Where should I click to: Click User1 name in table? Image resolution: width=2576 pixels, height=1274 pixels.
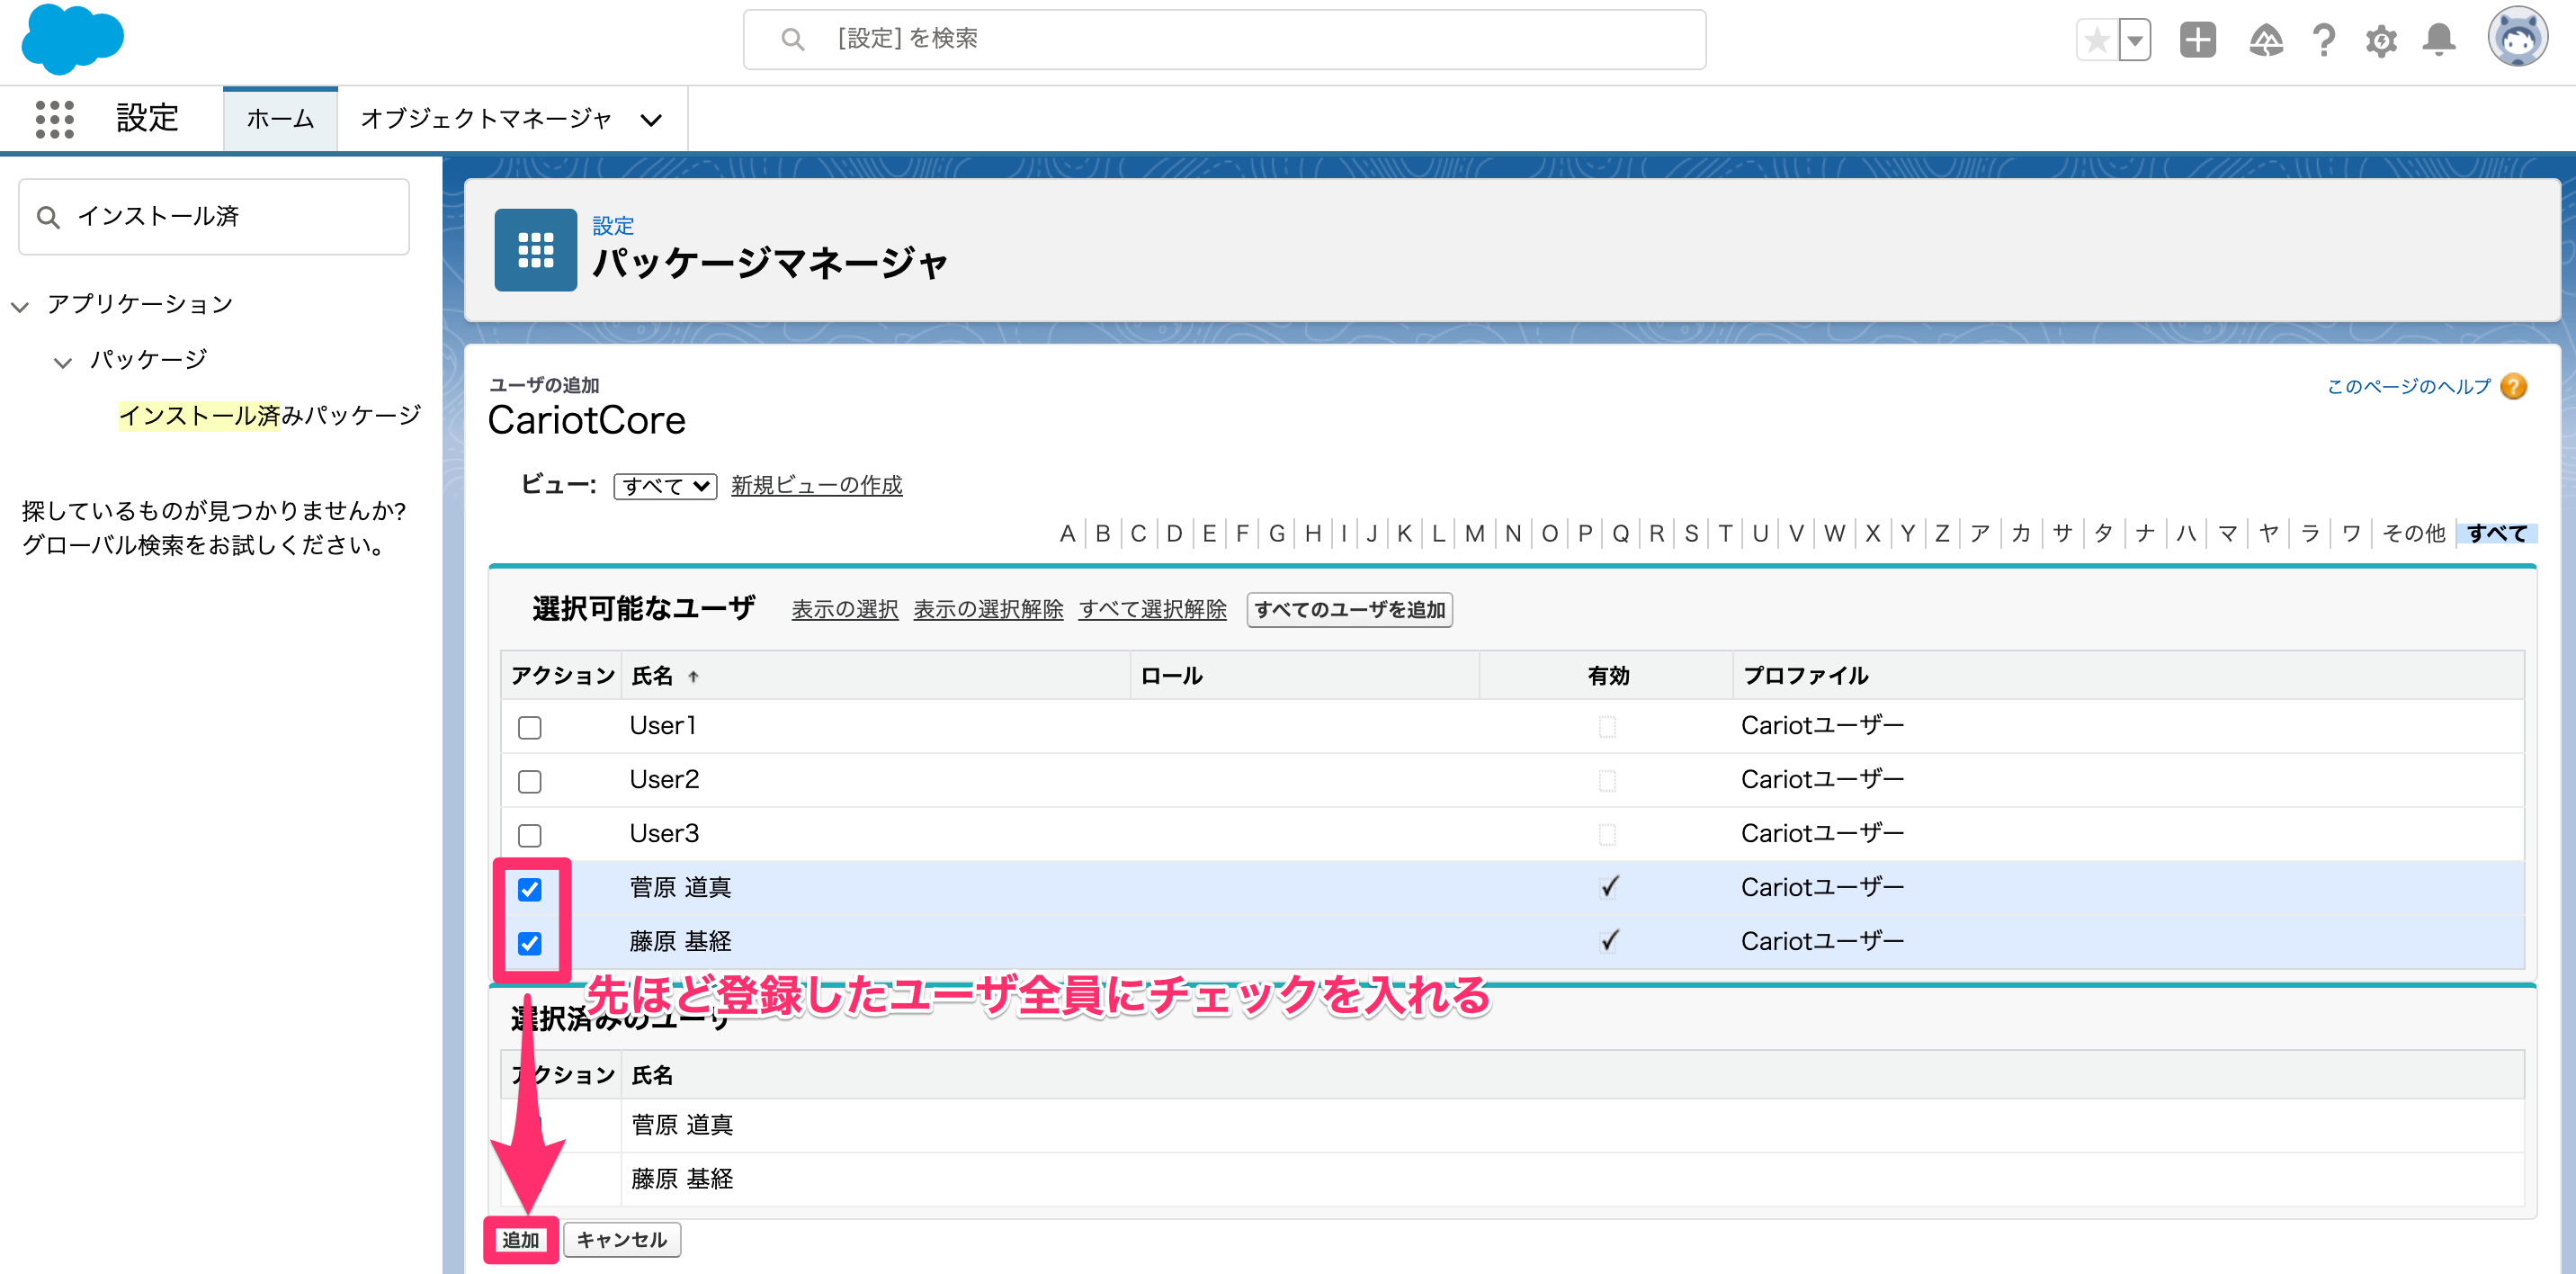coord(662,726)
